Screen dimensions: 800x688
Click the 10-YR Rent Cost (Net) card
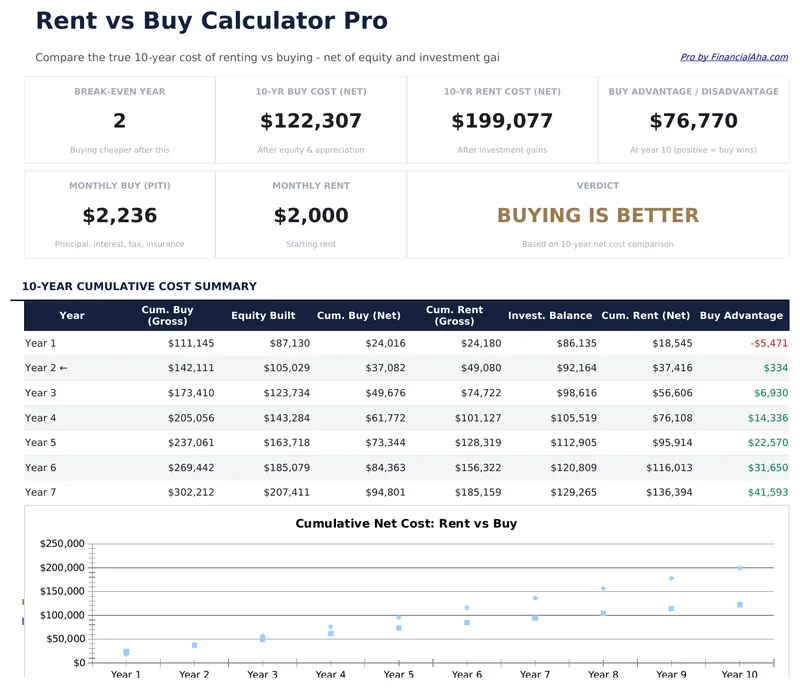[502, 122]
